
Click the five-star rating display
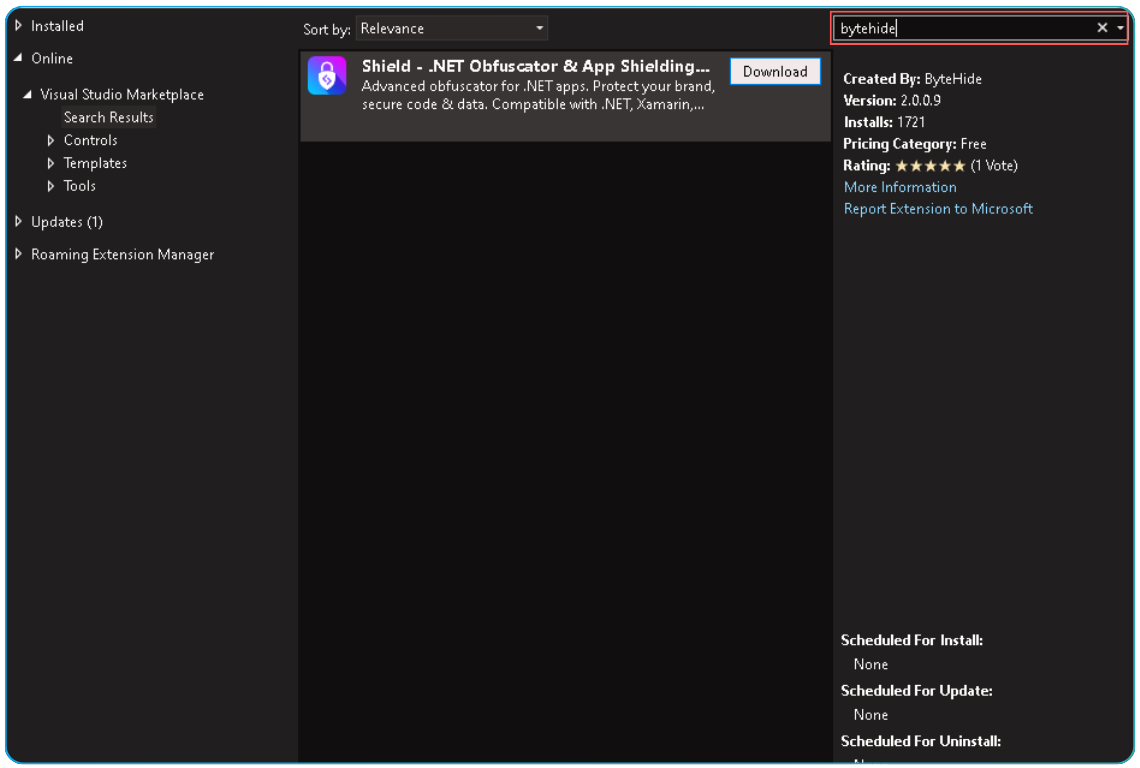coord(932,165)
